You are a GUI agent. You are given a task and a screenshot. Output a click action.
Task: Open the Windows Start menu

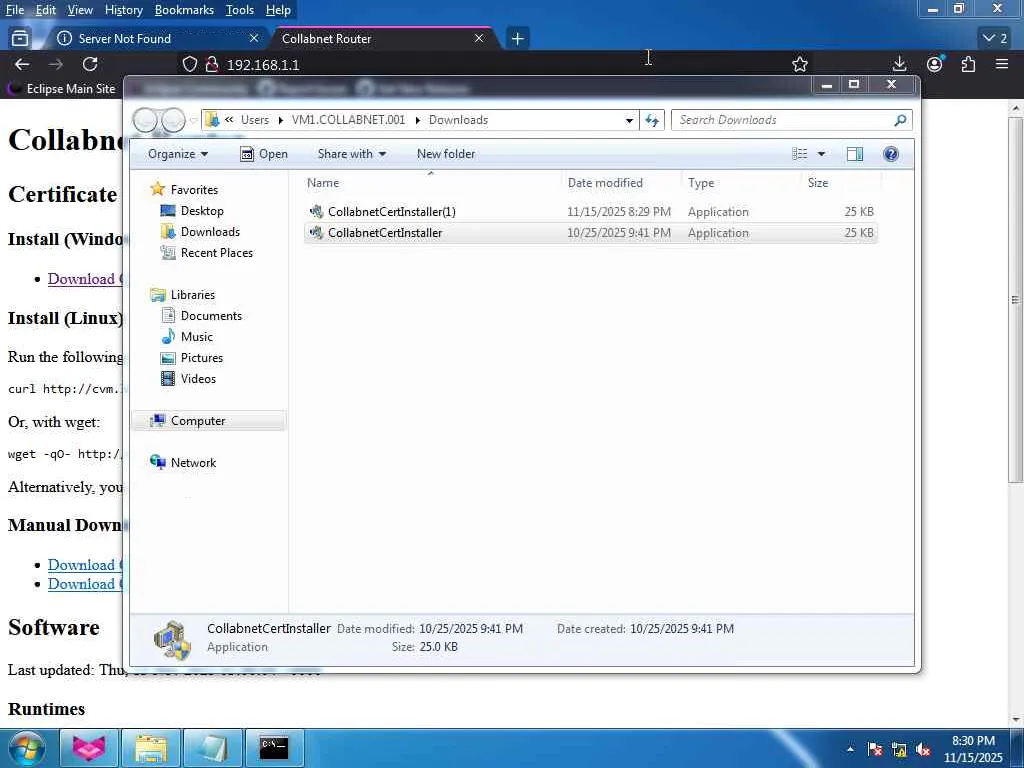tap(26, 748)
